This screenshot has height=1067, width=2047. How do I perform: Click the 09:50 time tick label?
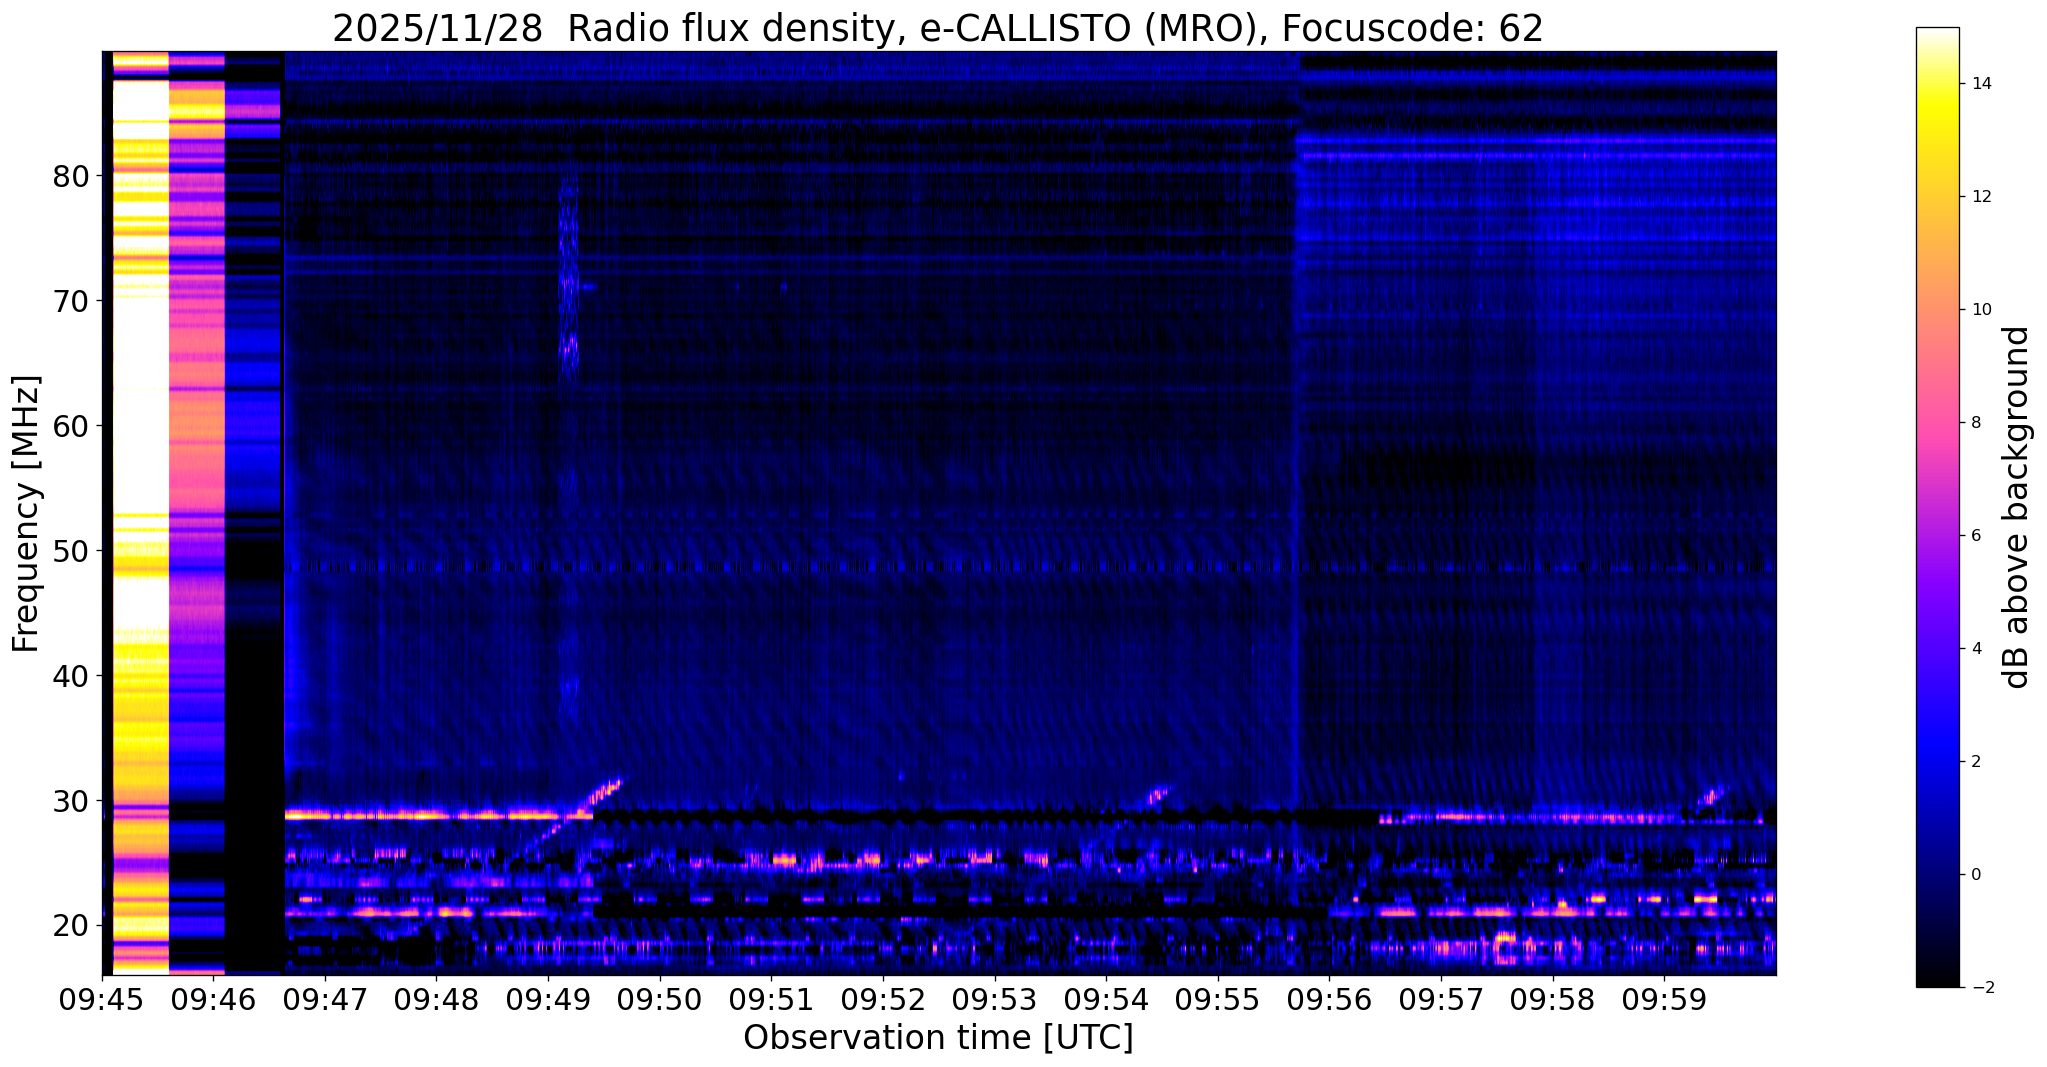660,998
